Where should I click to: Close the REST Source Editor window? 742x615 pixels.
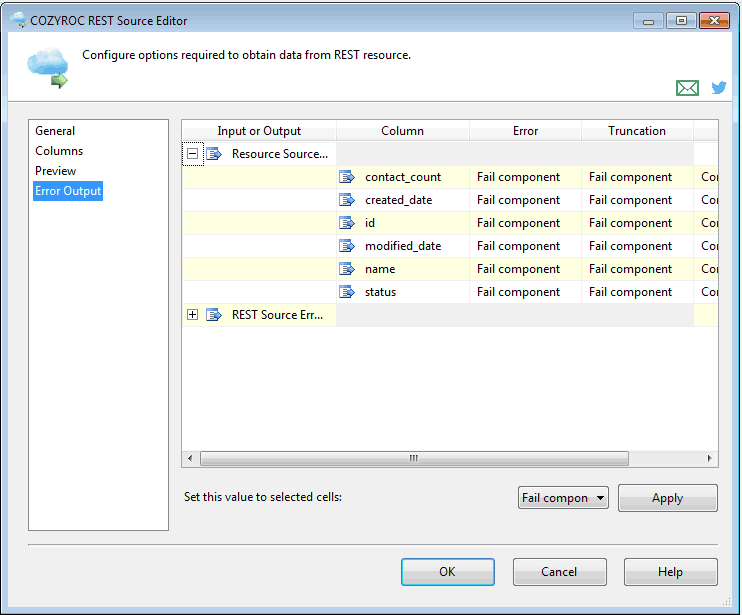tap(714, 21)
